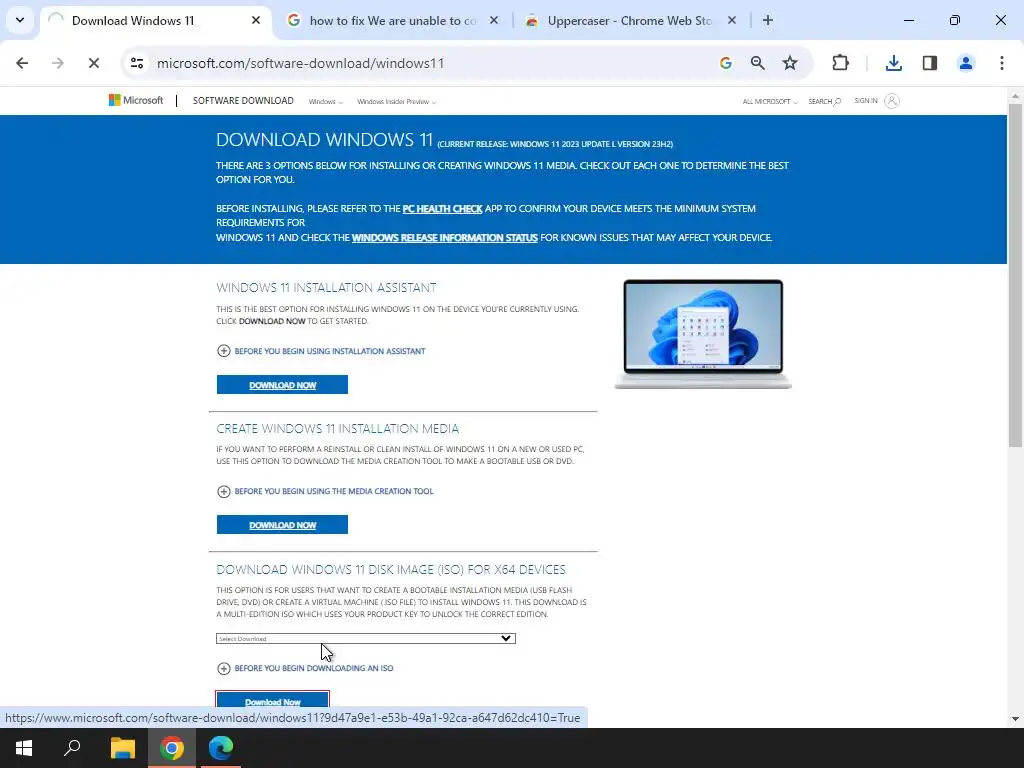
Task: Open the Chrome profile avatar
Action: 966,63
